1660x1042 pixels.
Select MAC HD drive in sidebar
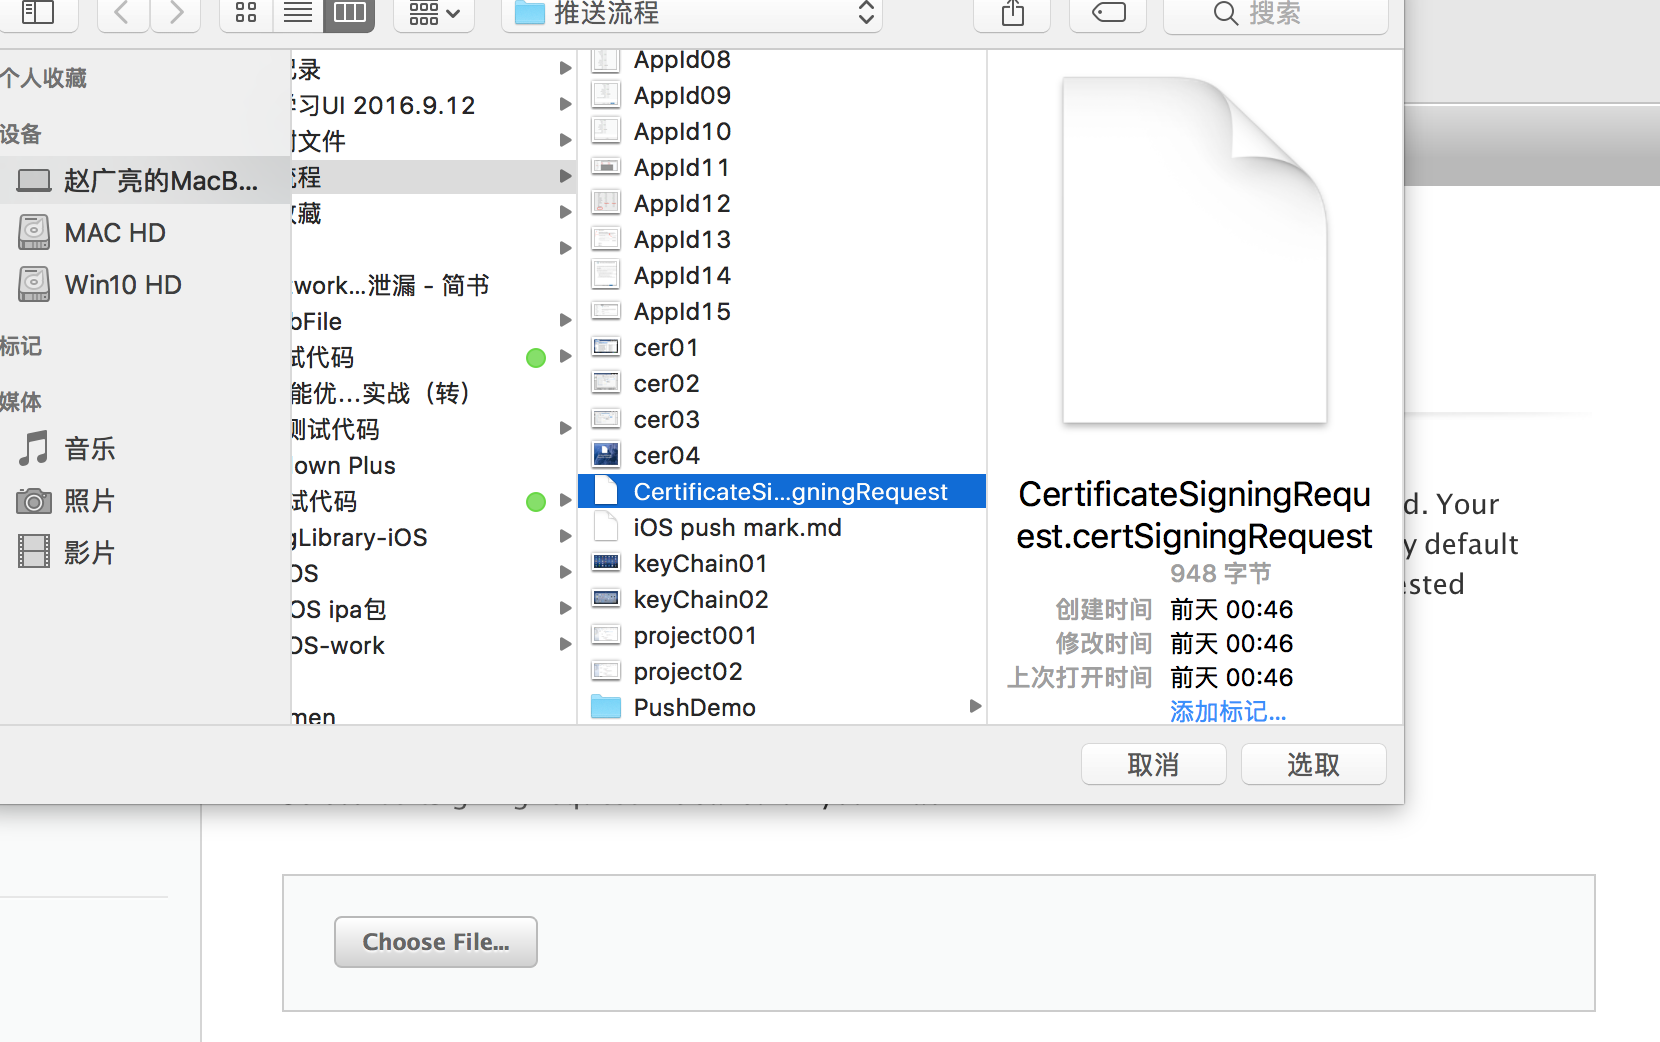[114, 233]
